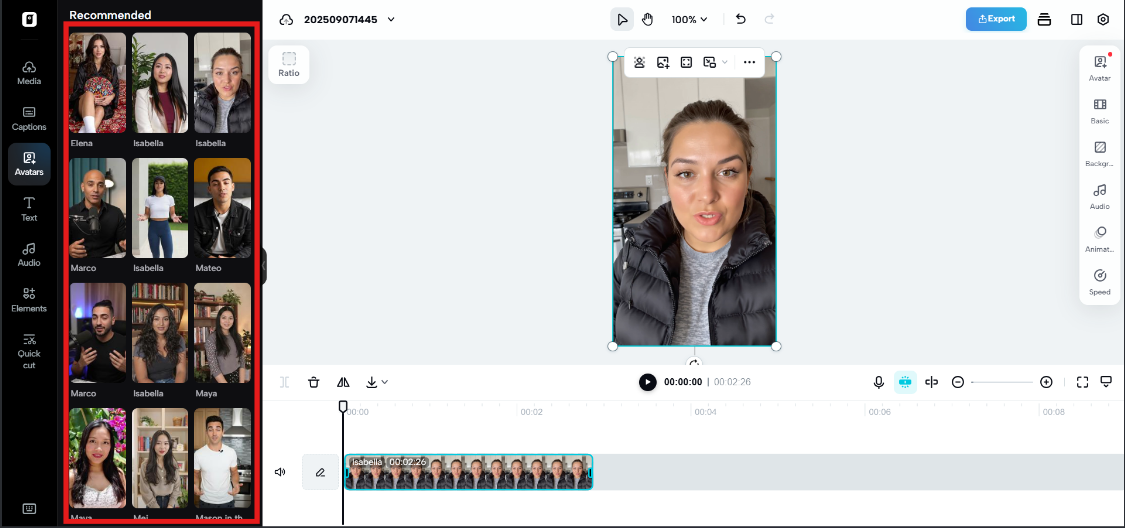Screen dimensions: 1125x528
Task: Click the blue Export button
Action: pos(995,19)
